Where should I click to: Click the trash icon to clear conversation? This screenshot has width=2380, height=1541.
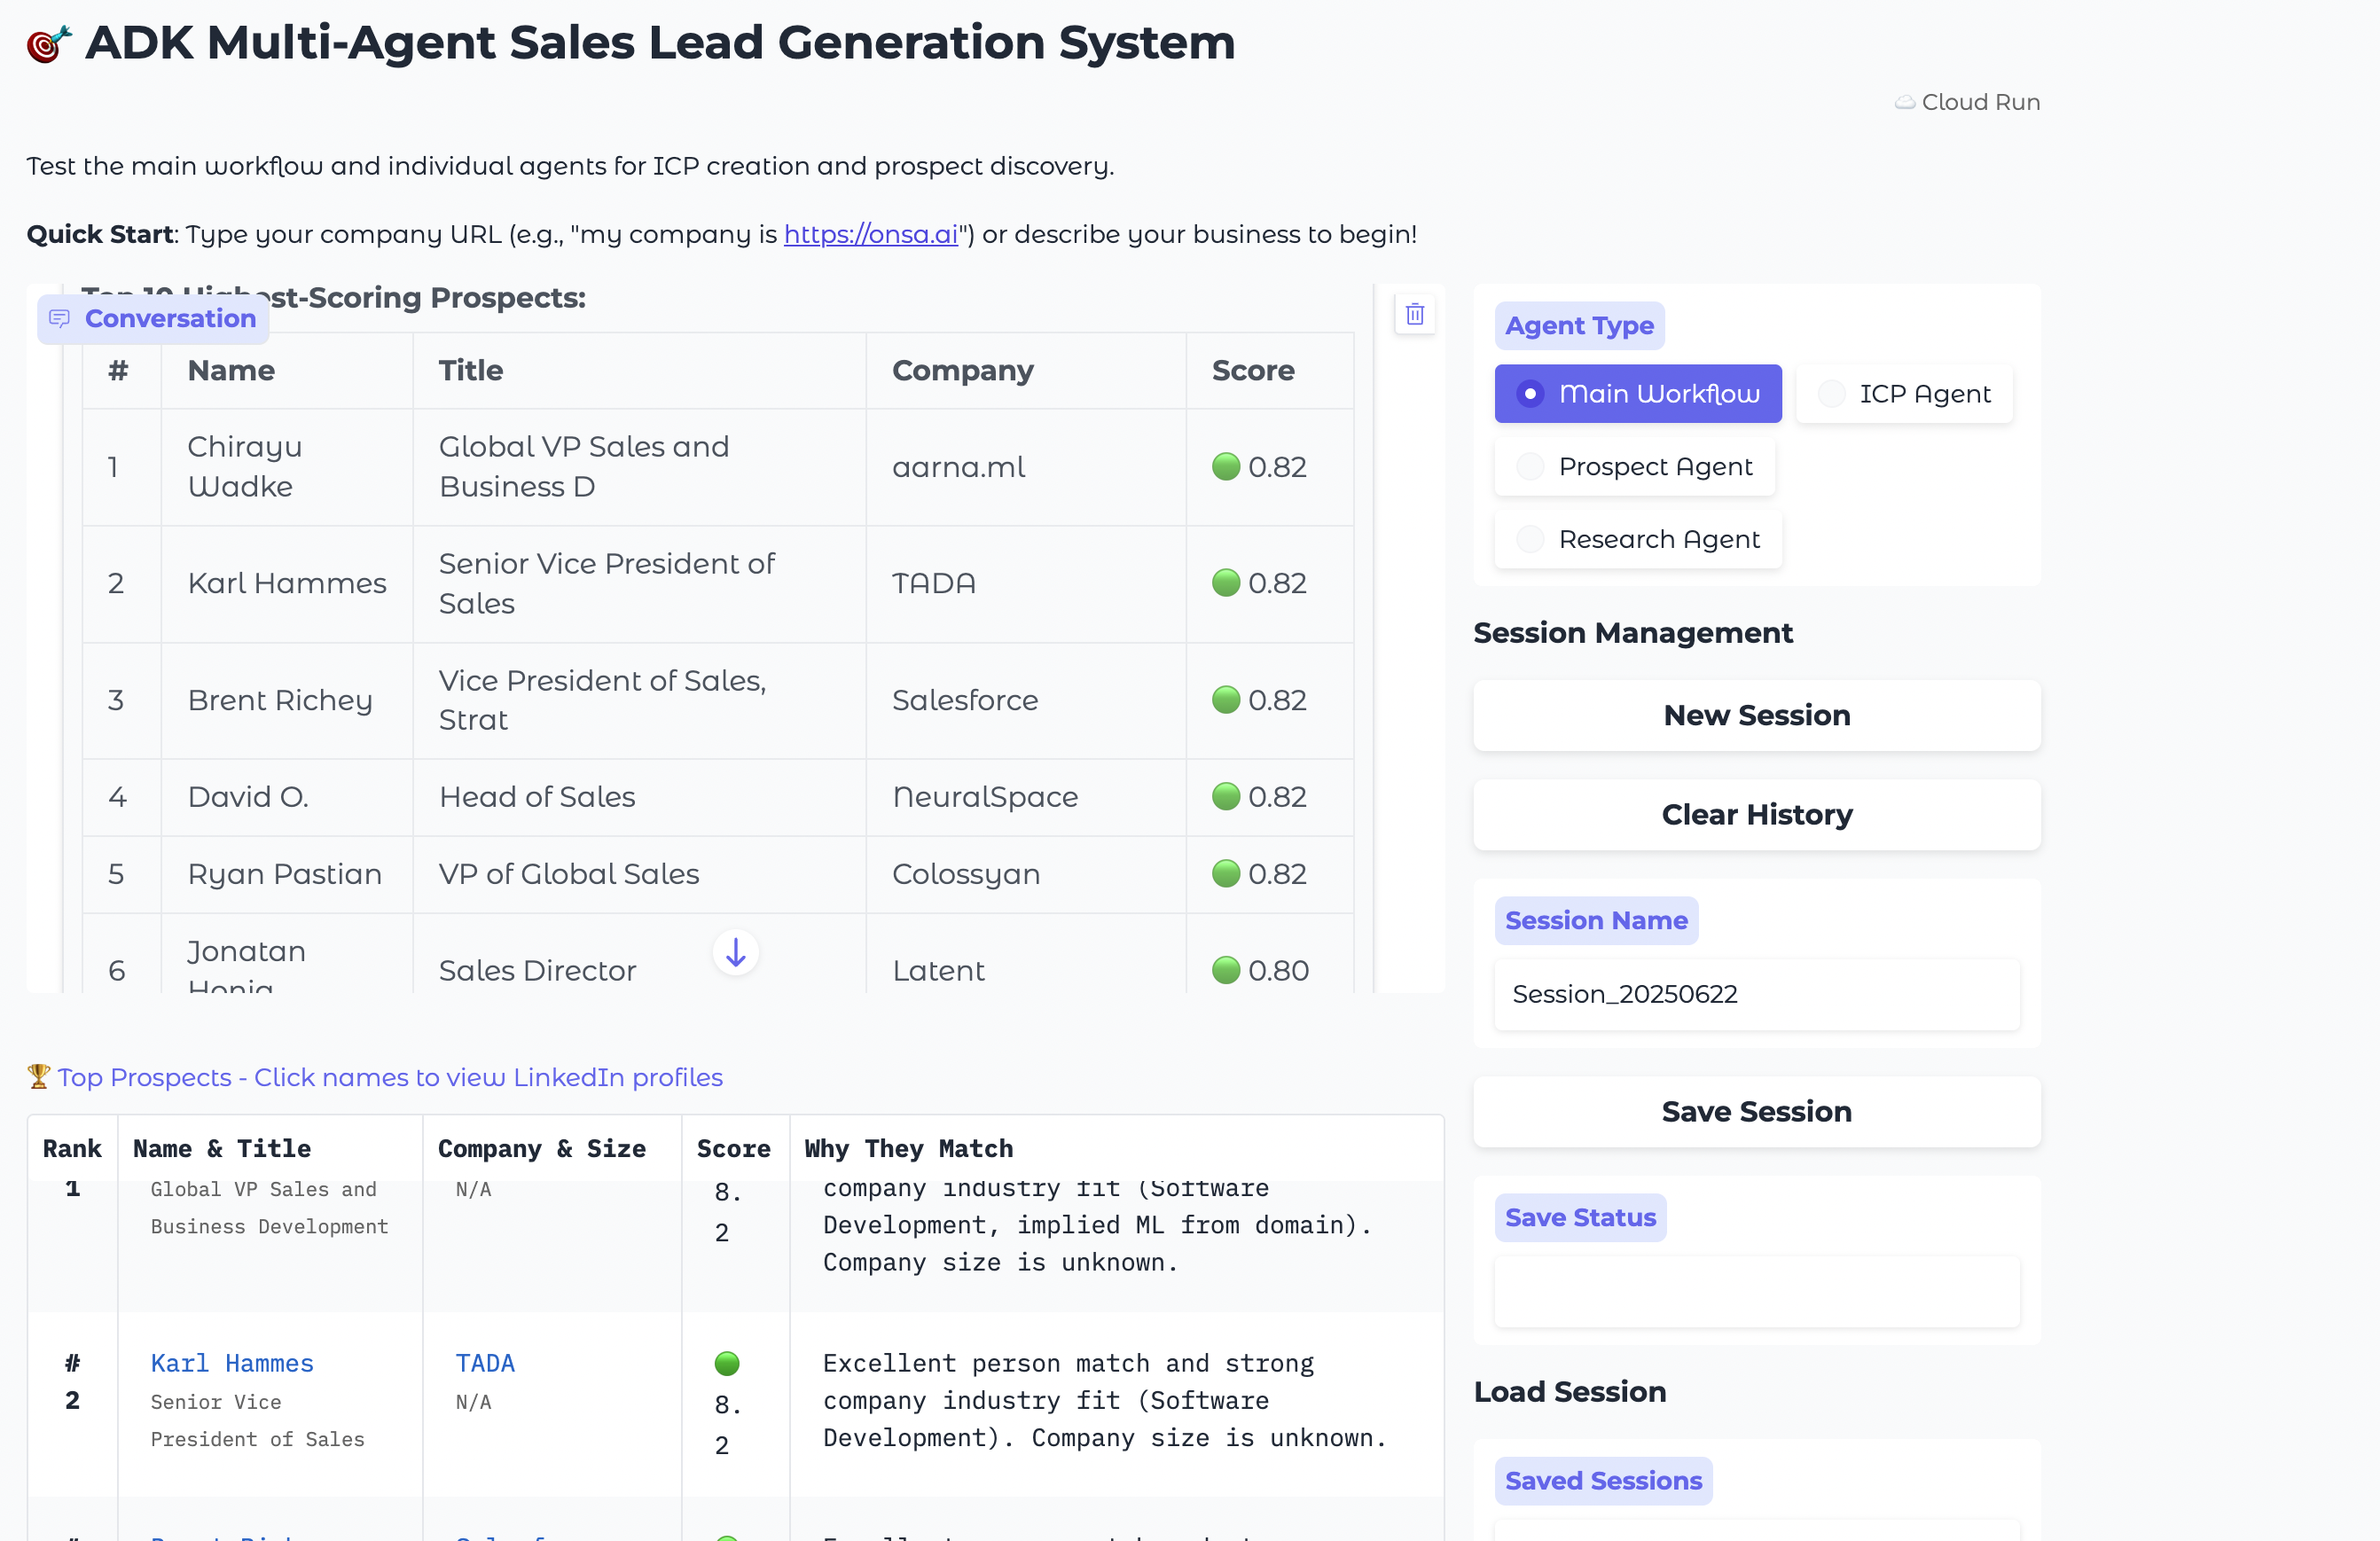coord(1414,314)
